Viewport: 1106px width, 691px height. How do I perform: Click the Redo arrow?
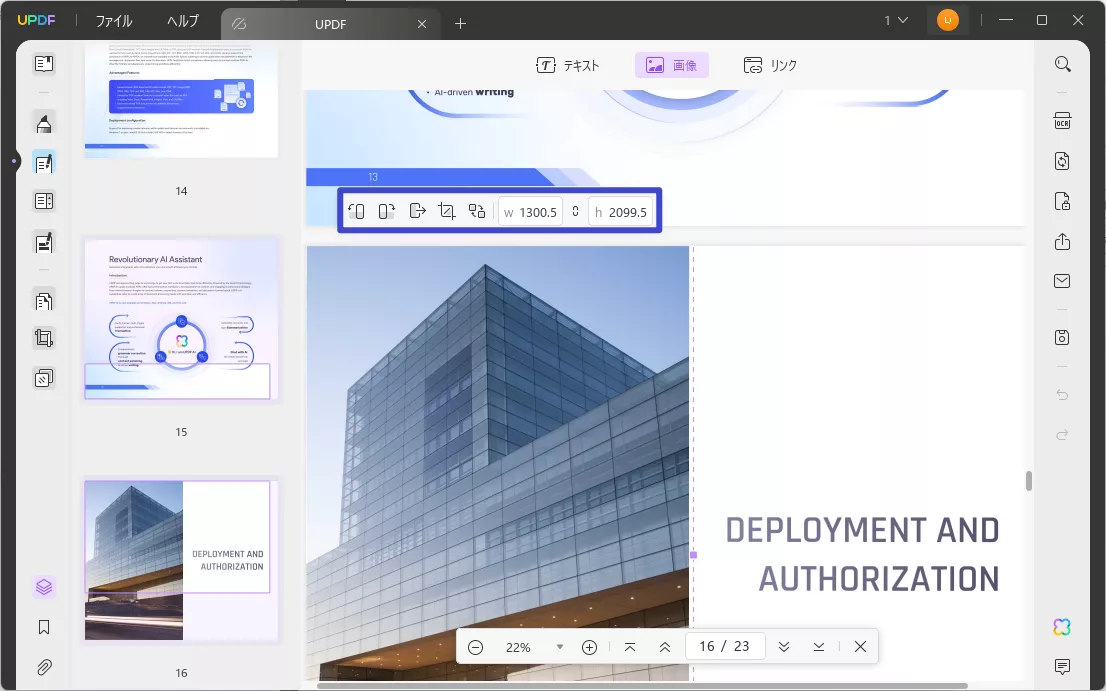point(1062,434)
